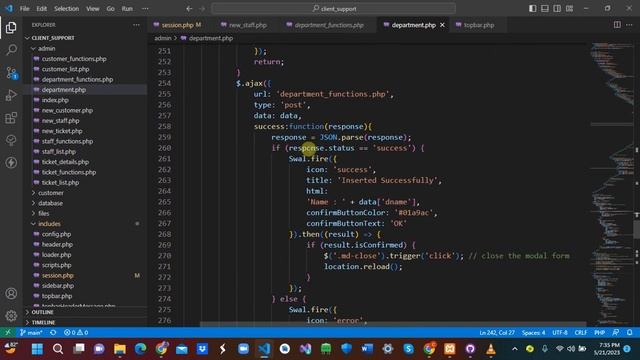Click the search box showing client_support
The image size is (640, 360).
333,9
